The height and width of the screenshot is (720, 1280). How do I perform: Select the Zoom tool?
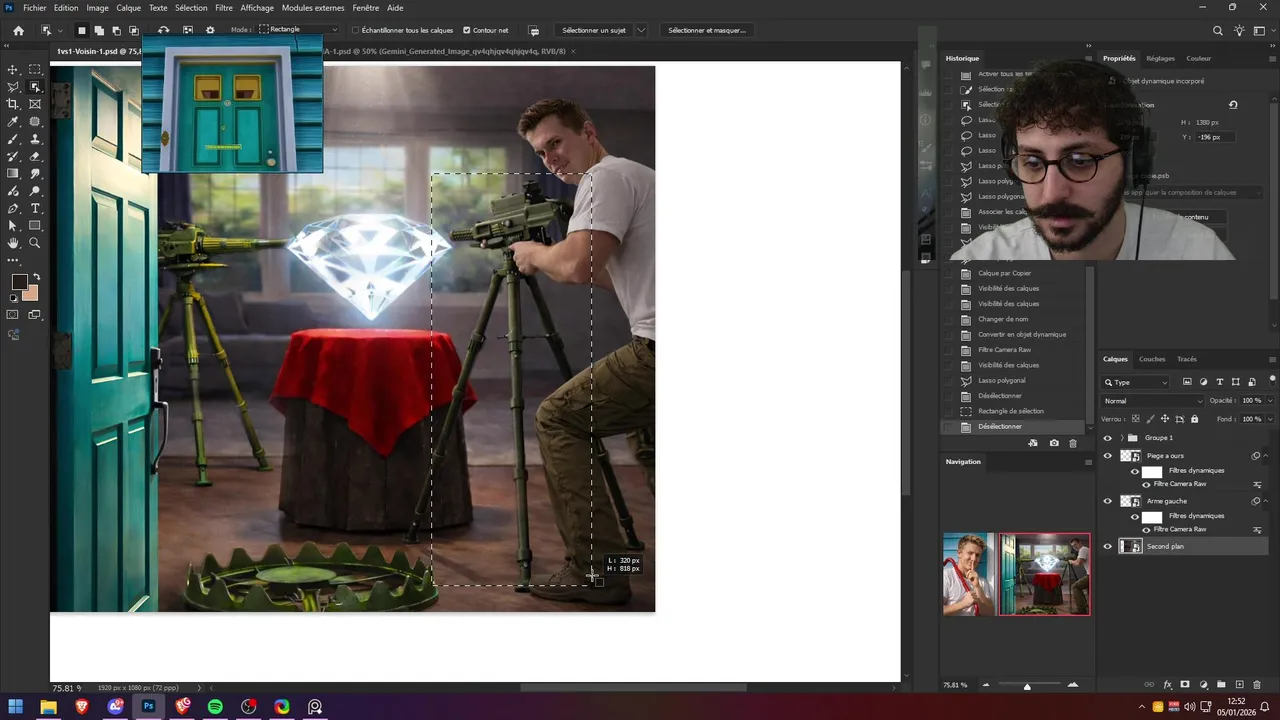(35, 243)
